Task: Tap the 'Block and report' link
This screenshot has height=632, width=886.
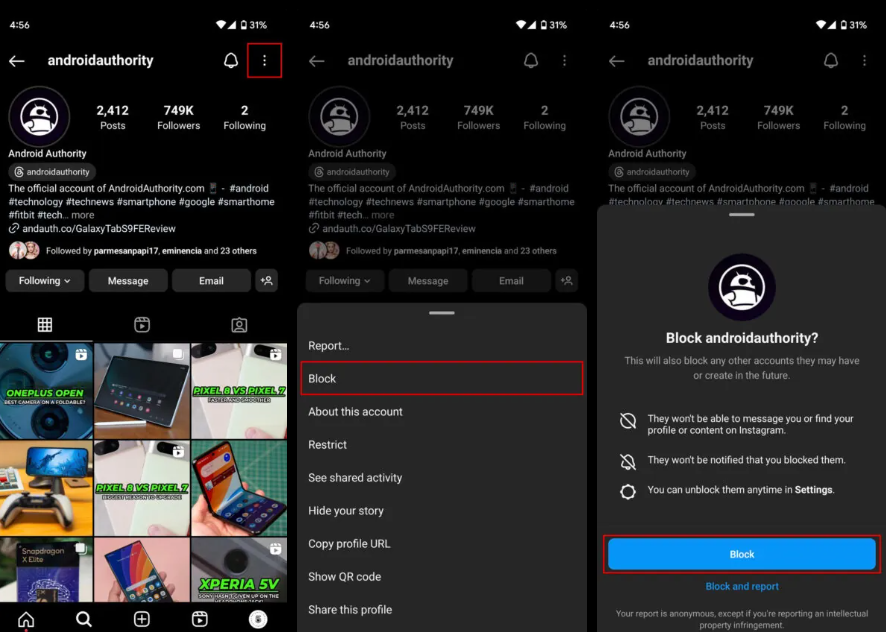Action: [x=742, y=586]
